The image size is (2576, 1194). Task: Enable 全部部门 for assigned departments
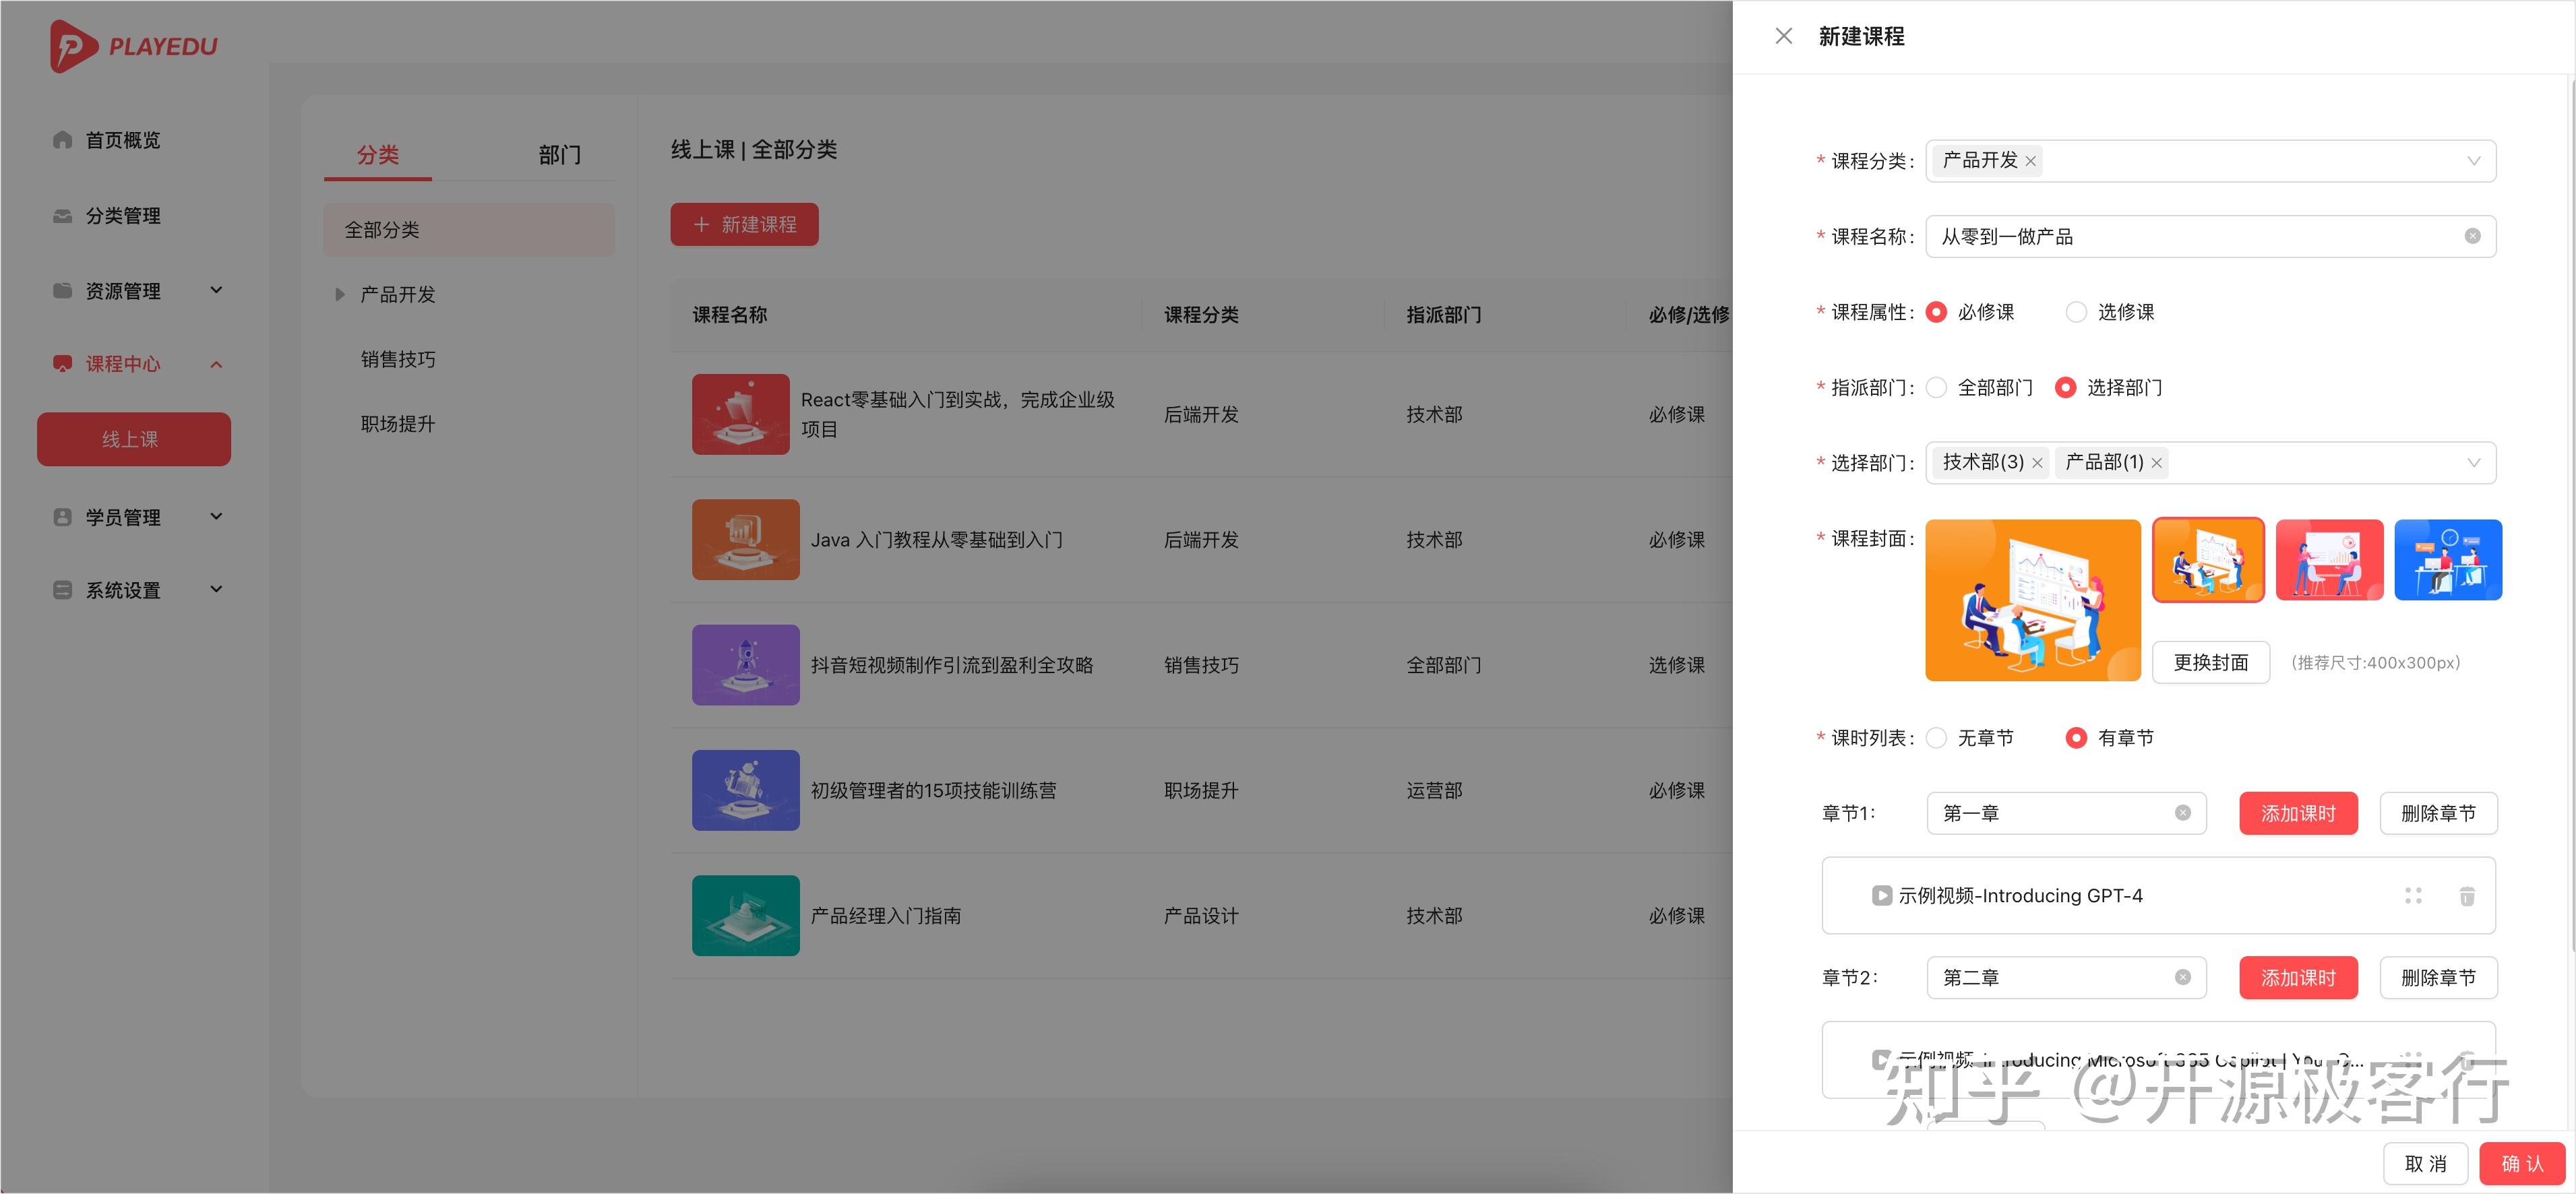pyautogui.click(x=1936, y=387)
